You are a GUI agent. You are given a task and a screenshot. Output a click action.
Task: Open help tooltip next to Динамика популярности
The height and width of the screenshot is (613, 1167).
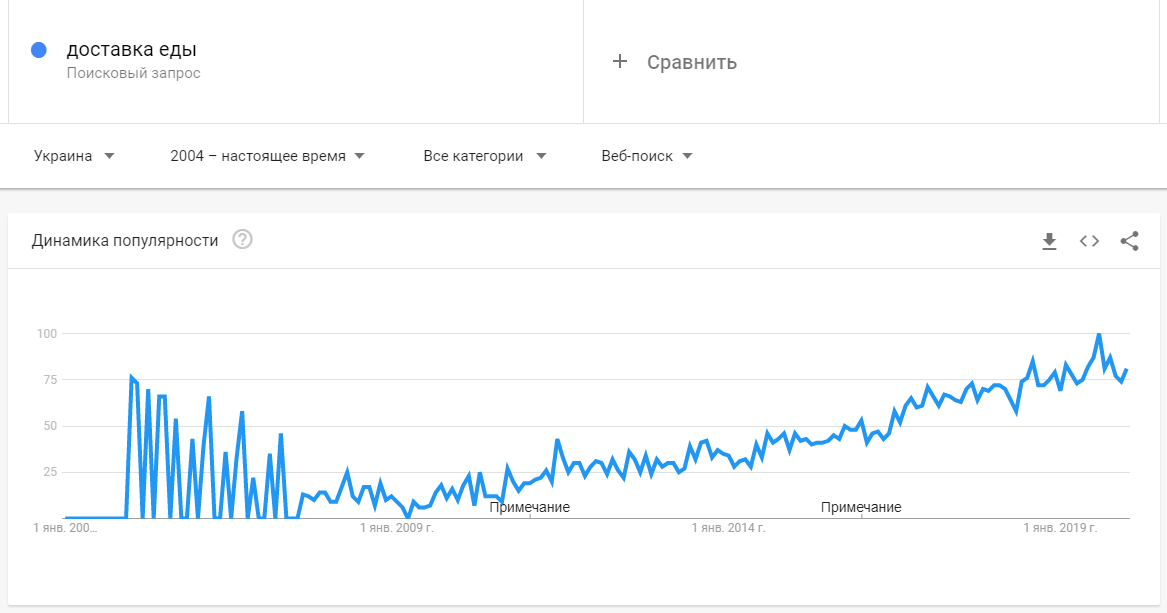coord(243,240)
